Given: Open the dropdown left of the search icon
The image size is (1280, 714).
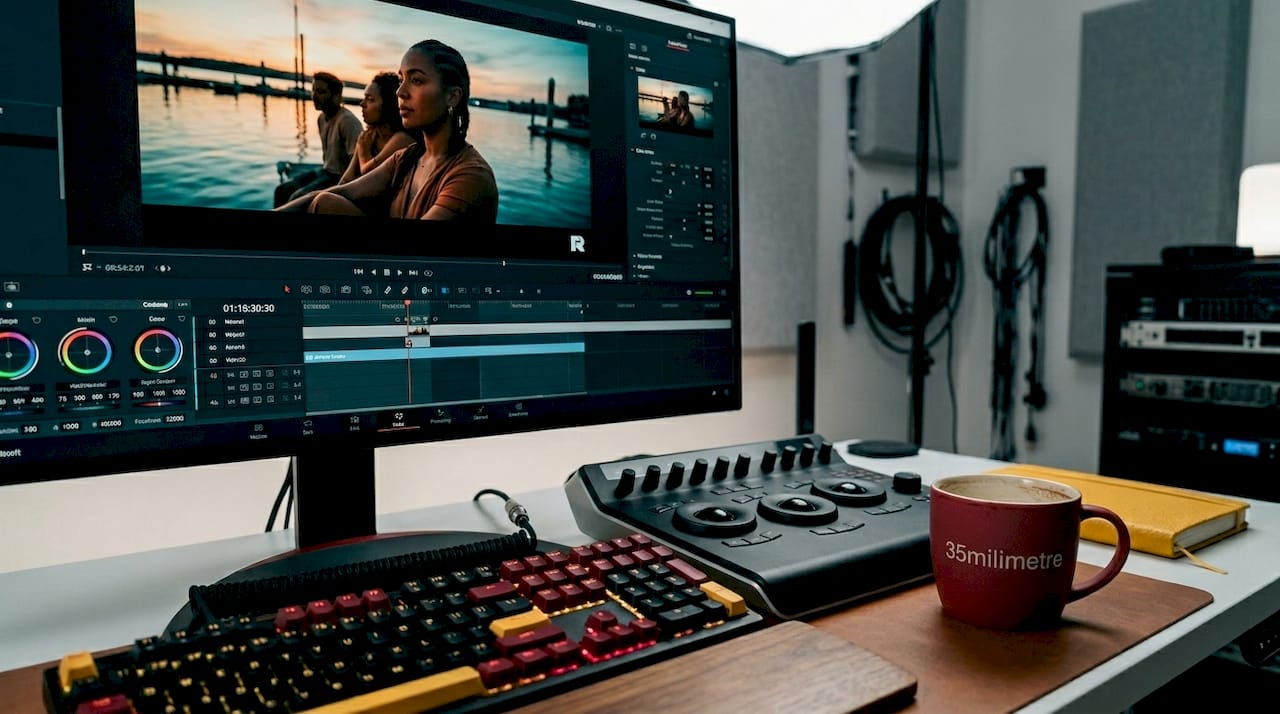Looking at the screenshot, I should (589, 24).
